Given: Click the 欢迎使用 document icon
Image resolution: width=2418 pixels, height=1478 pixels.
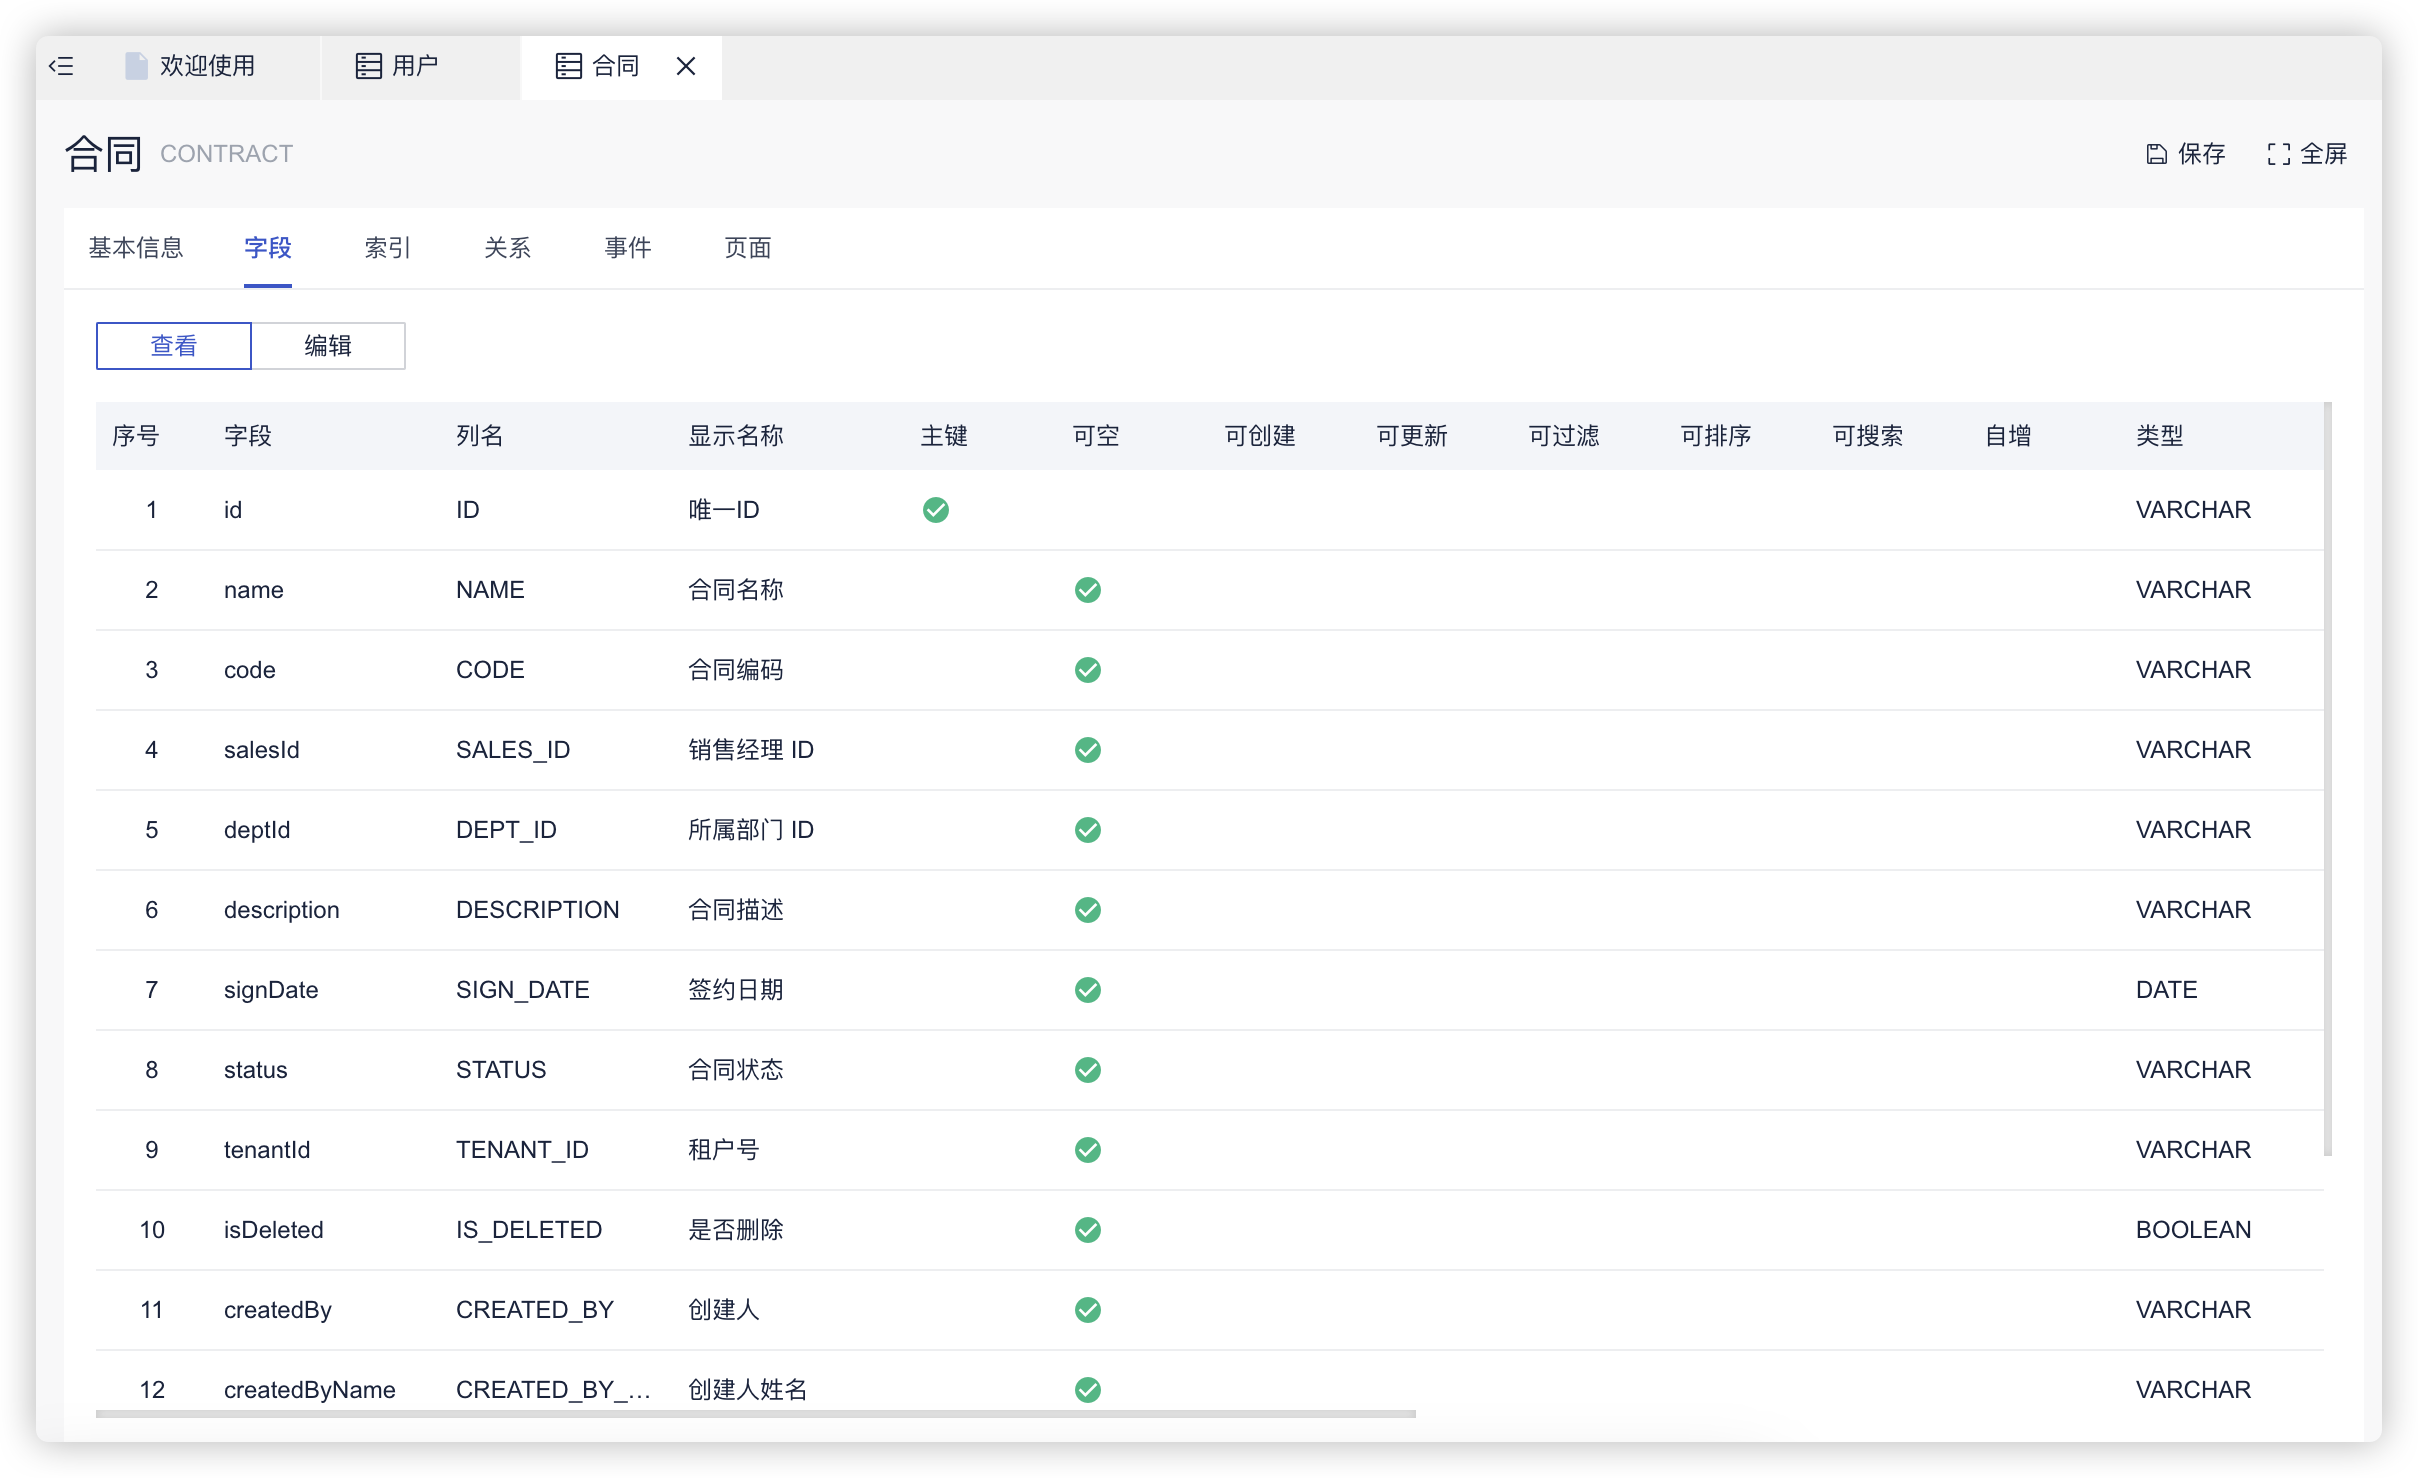Looking at the screenshot, I should [136, 66].
